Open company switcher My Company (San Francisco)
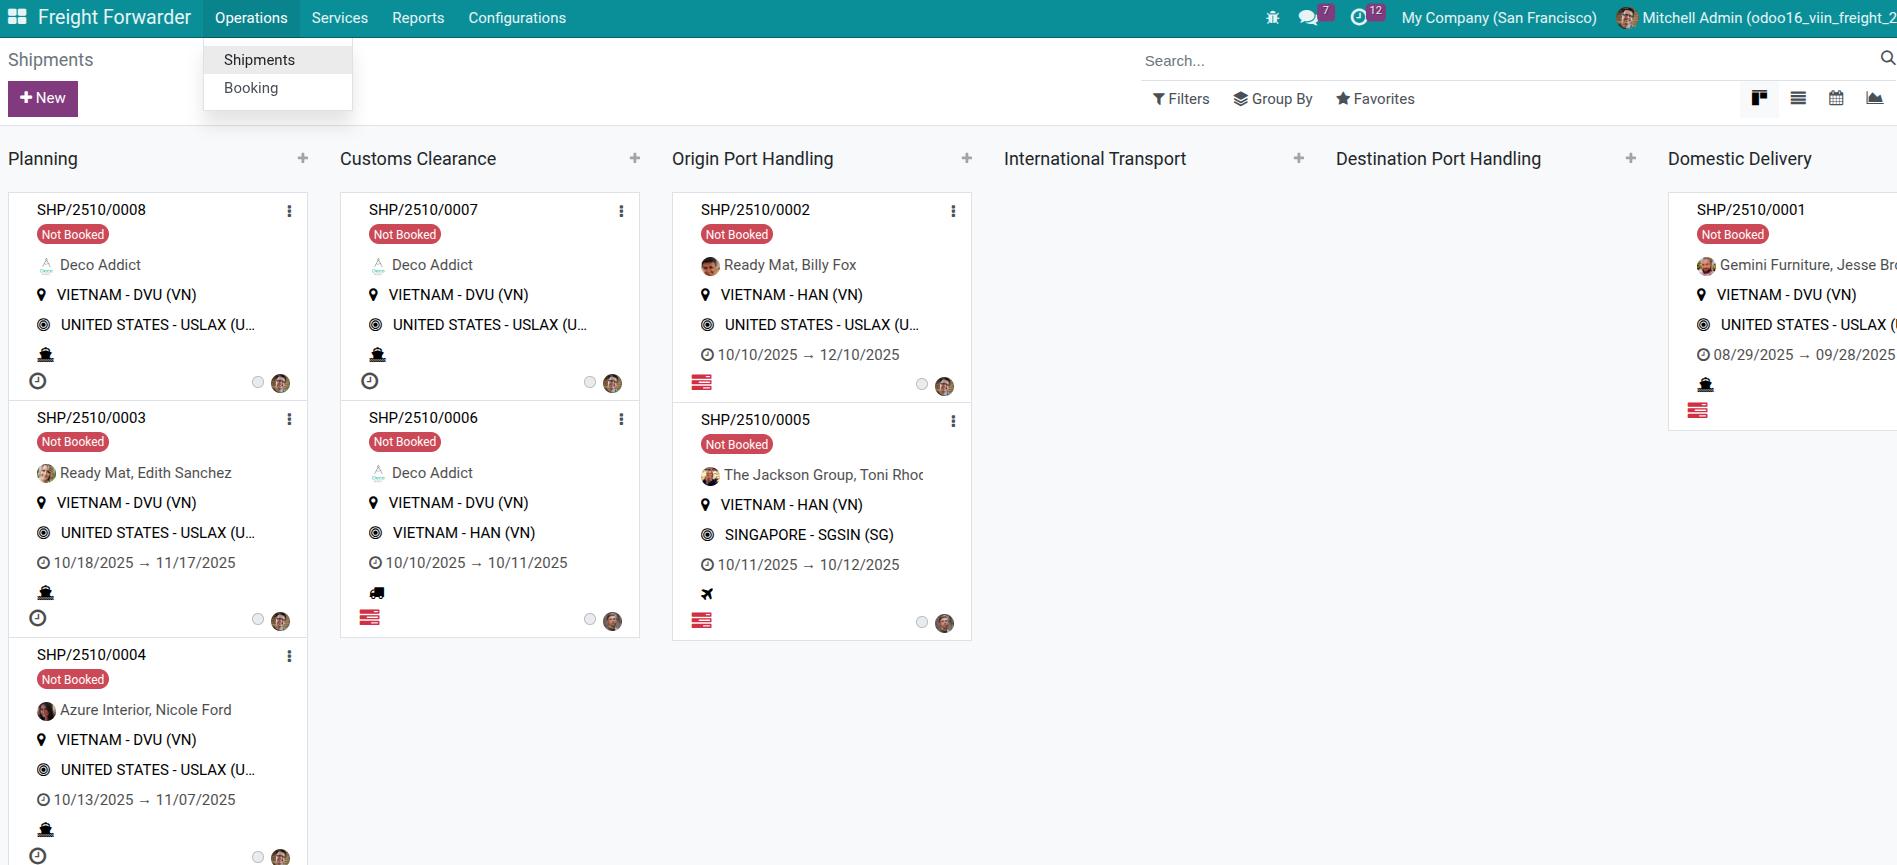This screenshot has width=1897, height=865. (x=1498, y=18)
